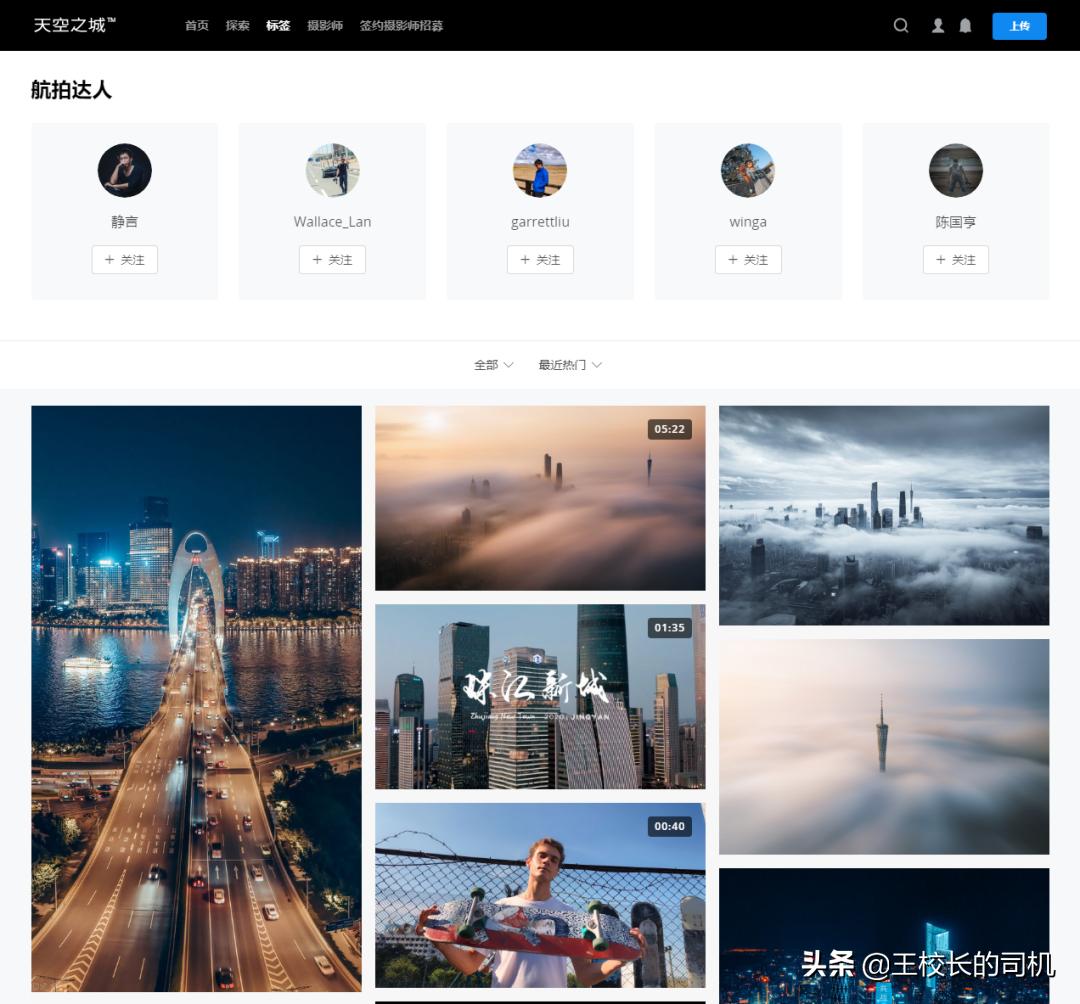Screen dimensions: 1080x1004
Task: Open the 签约摄影师招募 menu item
Action: click(x=401, y=25)
